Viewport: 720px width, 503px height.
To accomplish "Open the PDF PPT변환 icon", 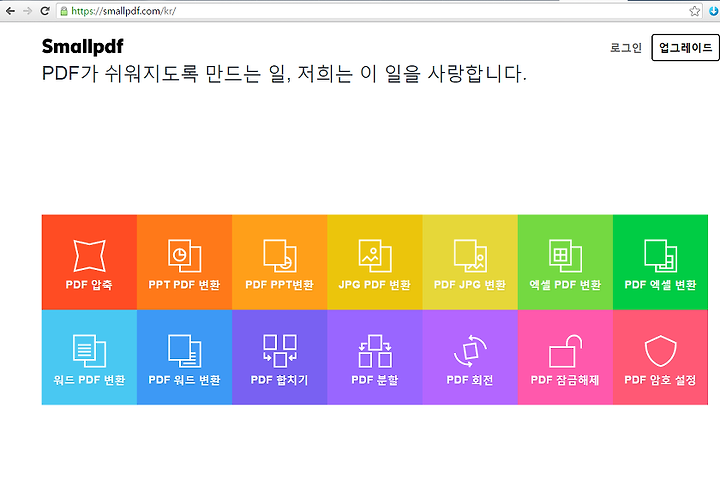I will pos(280,256).
